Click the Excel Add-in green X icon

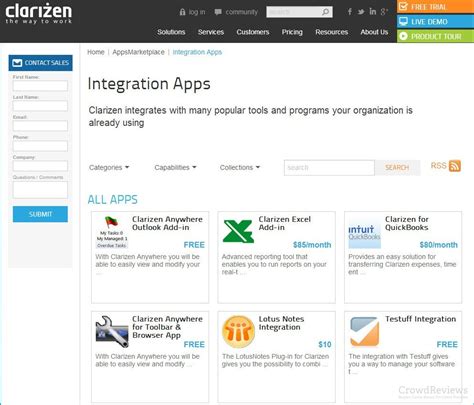pos(238,231)
